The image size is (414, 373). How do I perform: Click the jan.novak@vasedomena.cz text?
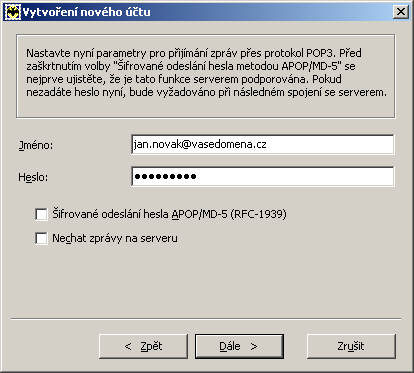tap(200, 144)
